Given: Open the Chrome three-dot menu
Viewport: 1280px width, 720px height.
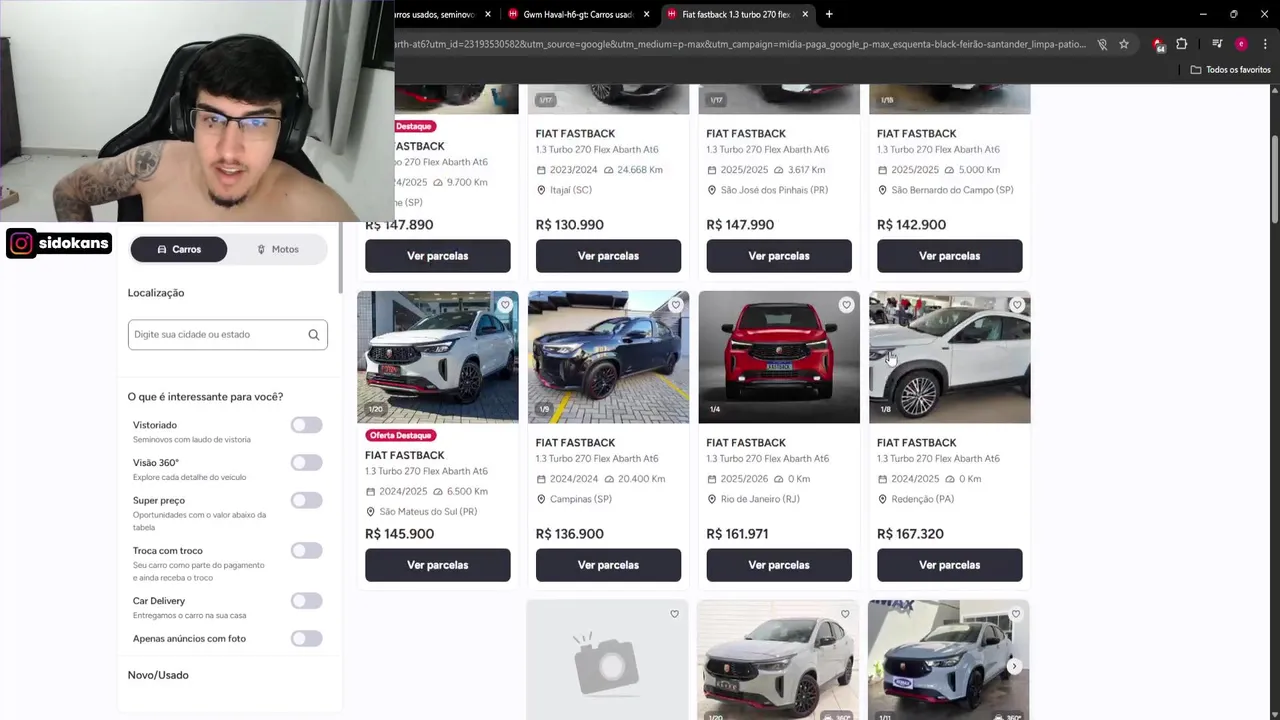Looking at the screenshot, I should 1265,44.
